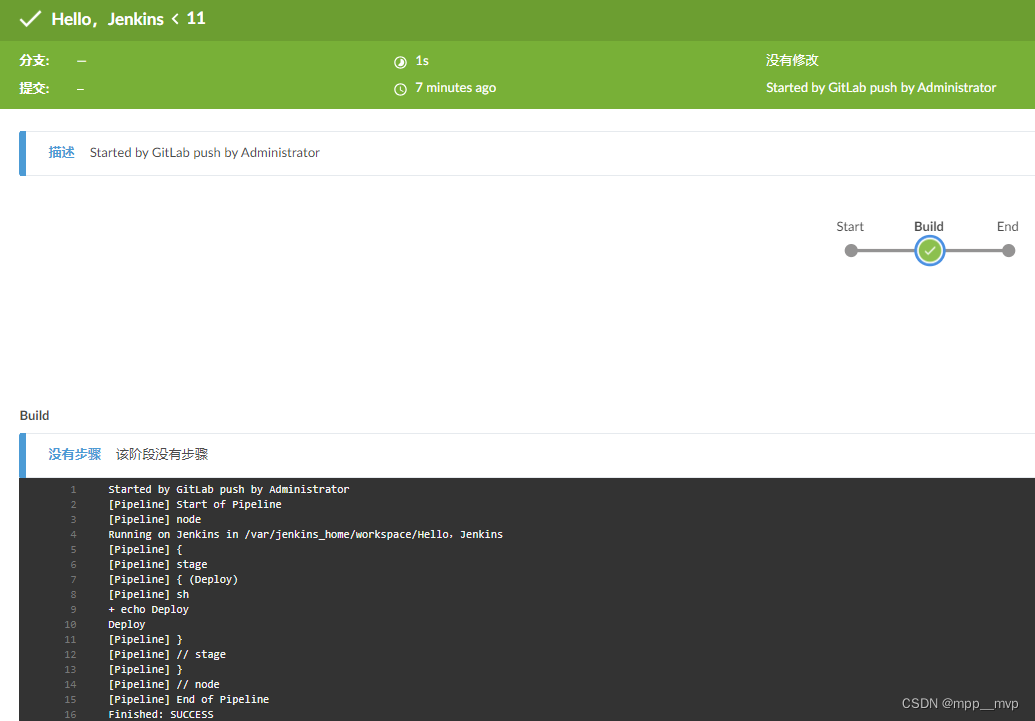Click the Start label in pipeline graph
Image resolution: width=1035 pixels, height=721 pixels.
[850, 226]
